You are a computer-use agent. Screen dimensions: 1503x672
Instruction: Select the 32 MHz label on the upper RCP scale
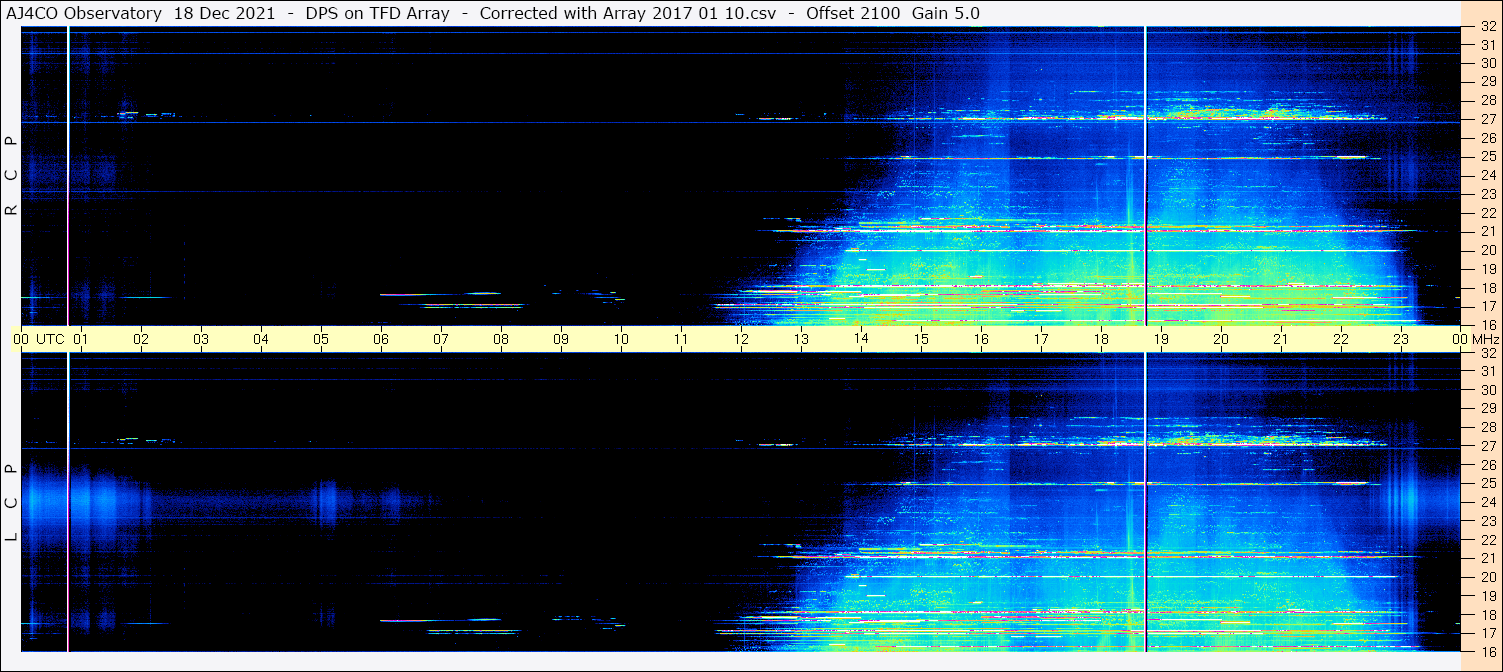click(x=1487, y=28)
